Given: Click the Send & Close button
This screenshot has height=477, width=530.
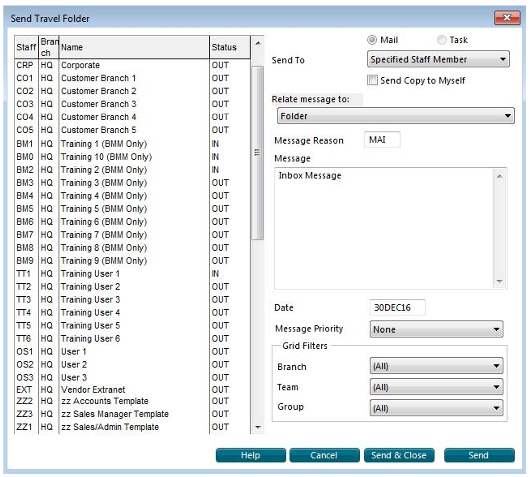Looking at the screenshot, I should (399, 455).
